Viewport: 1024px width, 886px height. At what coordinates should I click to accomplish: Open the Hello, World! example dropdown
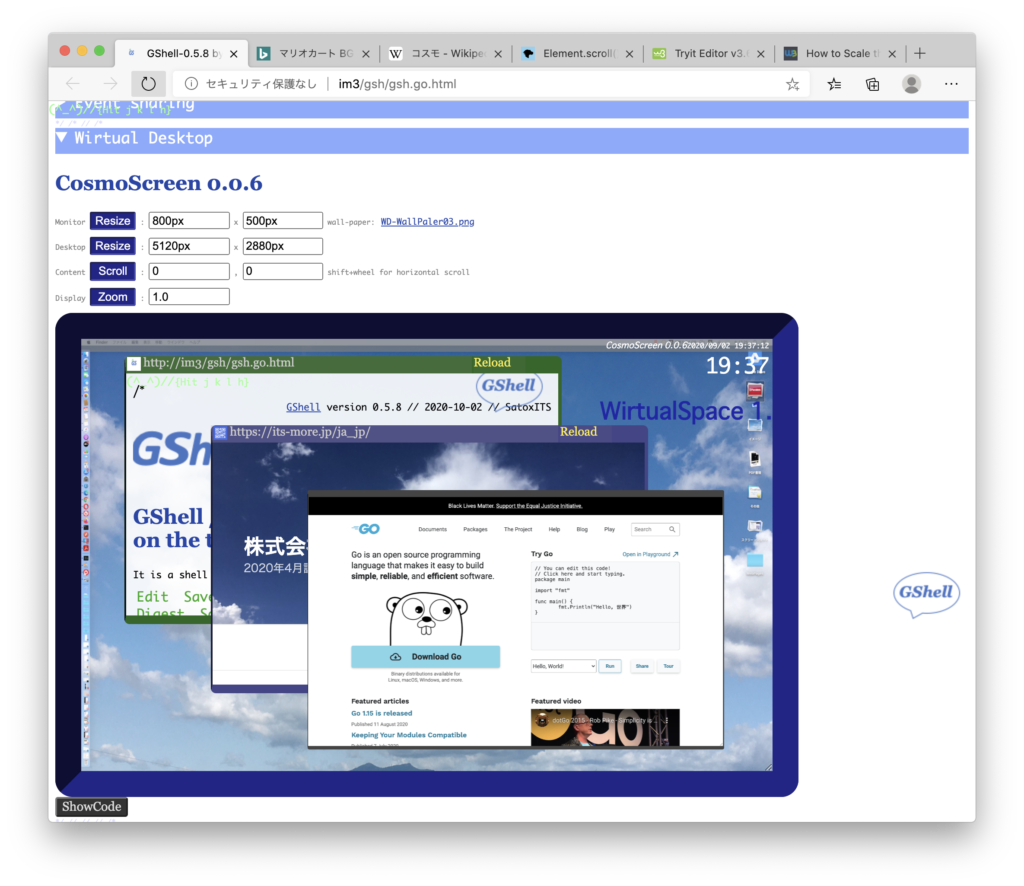click(x=563, y=666)
